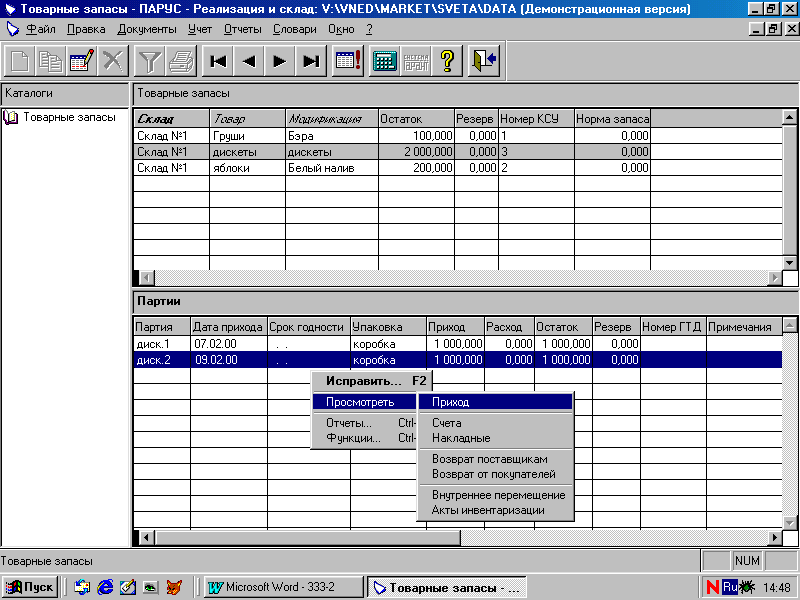Select the Товарные запасы catalog tree item
800x600 pixels.
[x=69, y=117]
